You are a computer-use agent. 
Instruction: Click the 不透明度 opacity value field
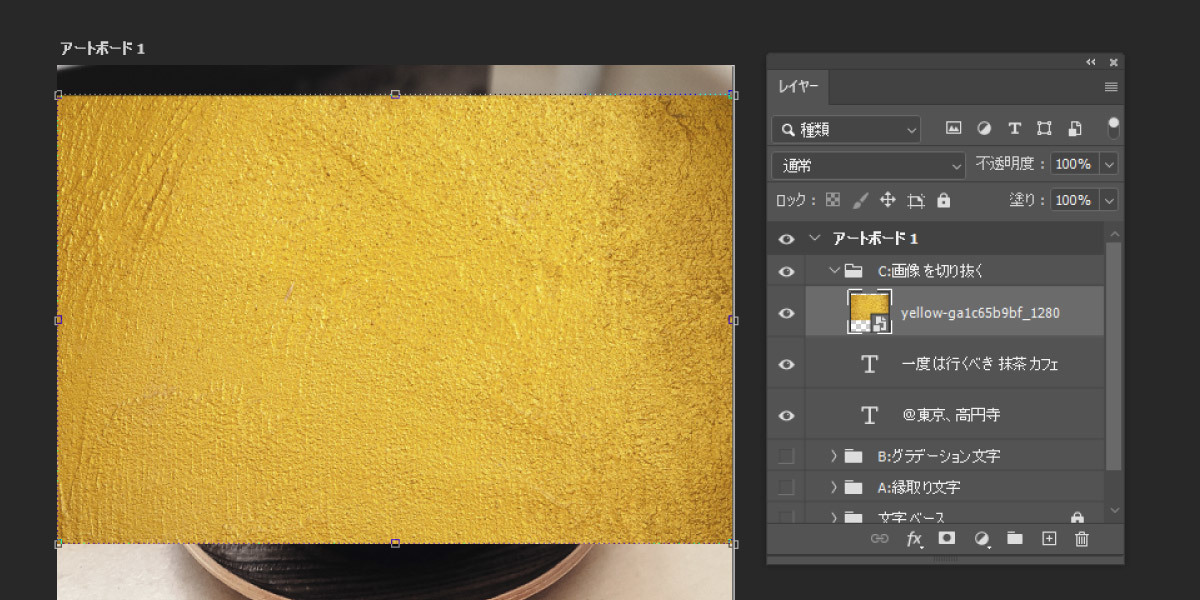coord(1073,164)
